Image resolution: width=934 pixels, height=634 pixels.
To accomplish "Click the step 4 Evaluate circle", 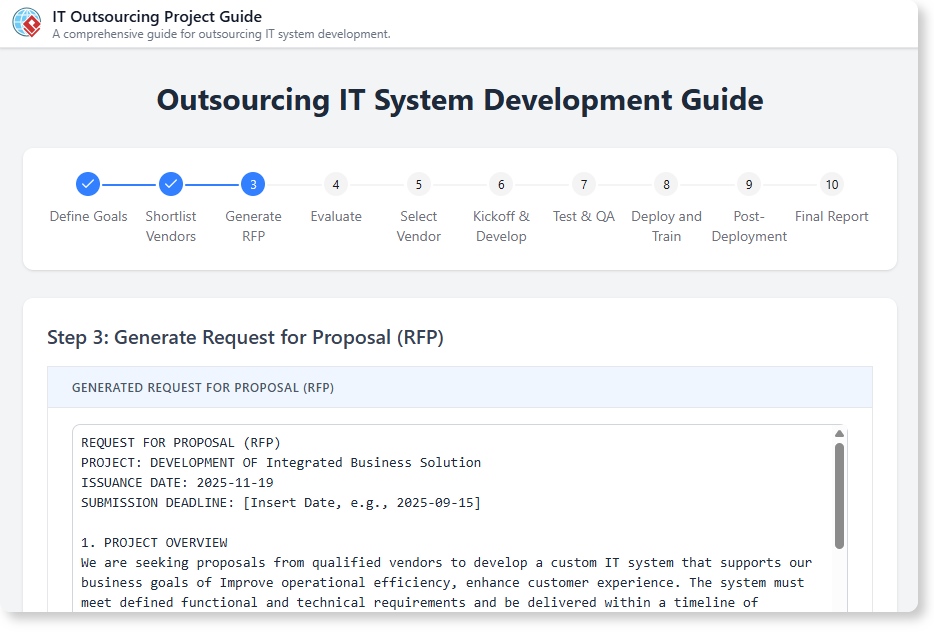I will (335, 184).
